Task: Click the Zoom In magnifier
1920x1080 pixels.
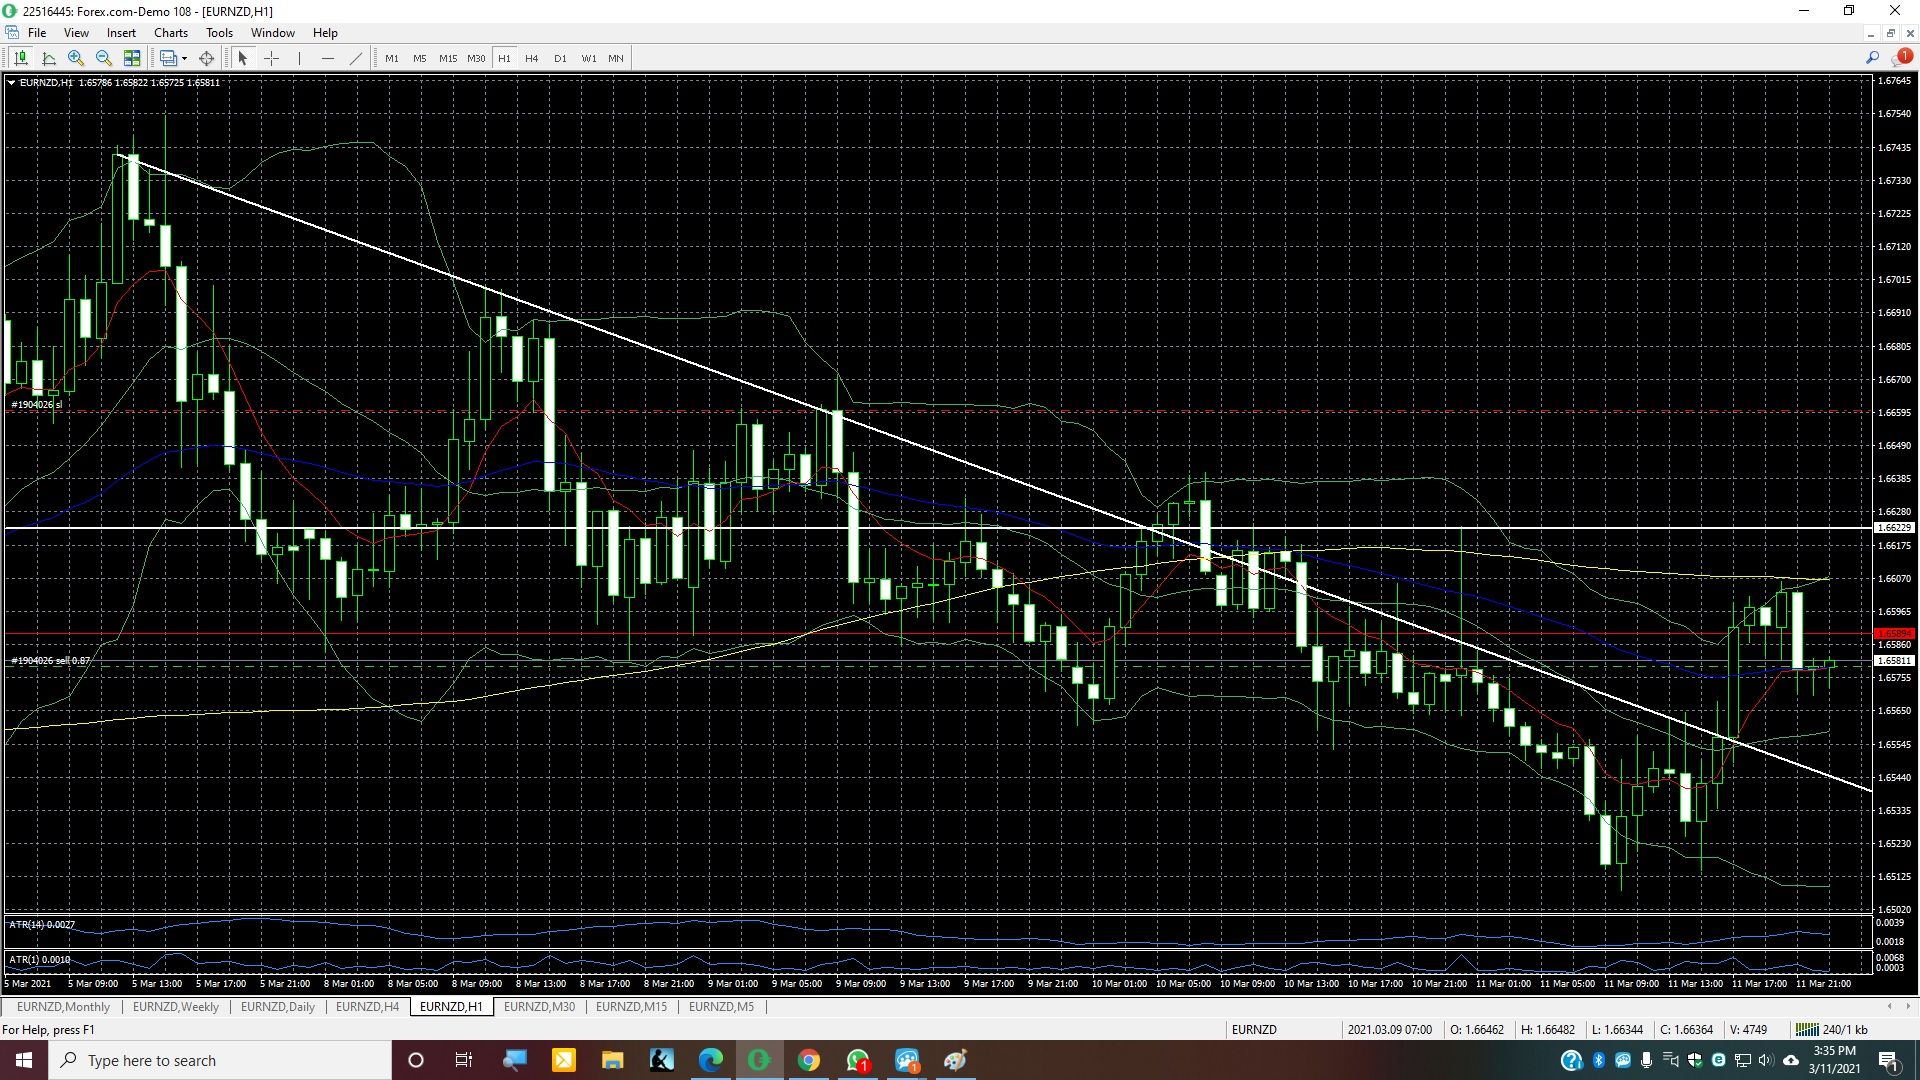Action: coord(76,58)
